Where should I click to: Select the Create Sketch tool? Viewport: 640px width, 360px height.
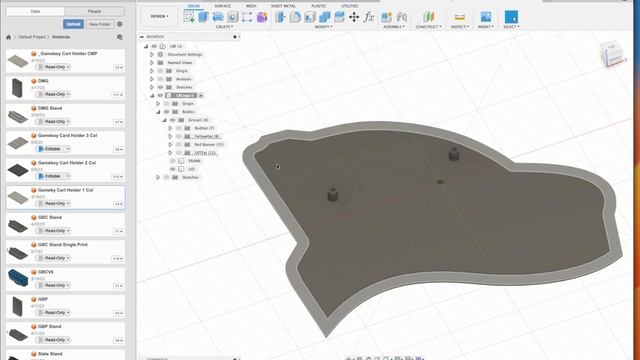coord(189,17)
